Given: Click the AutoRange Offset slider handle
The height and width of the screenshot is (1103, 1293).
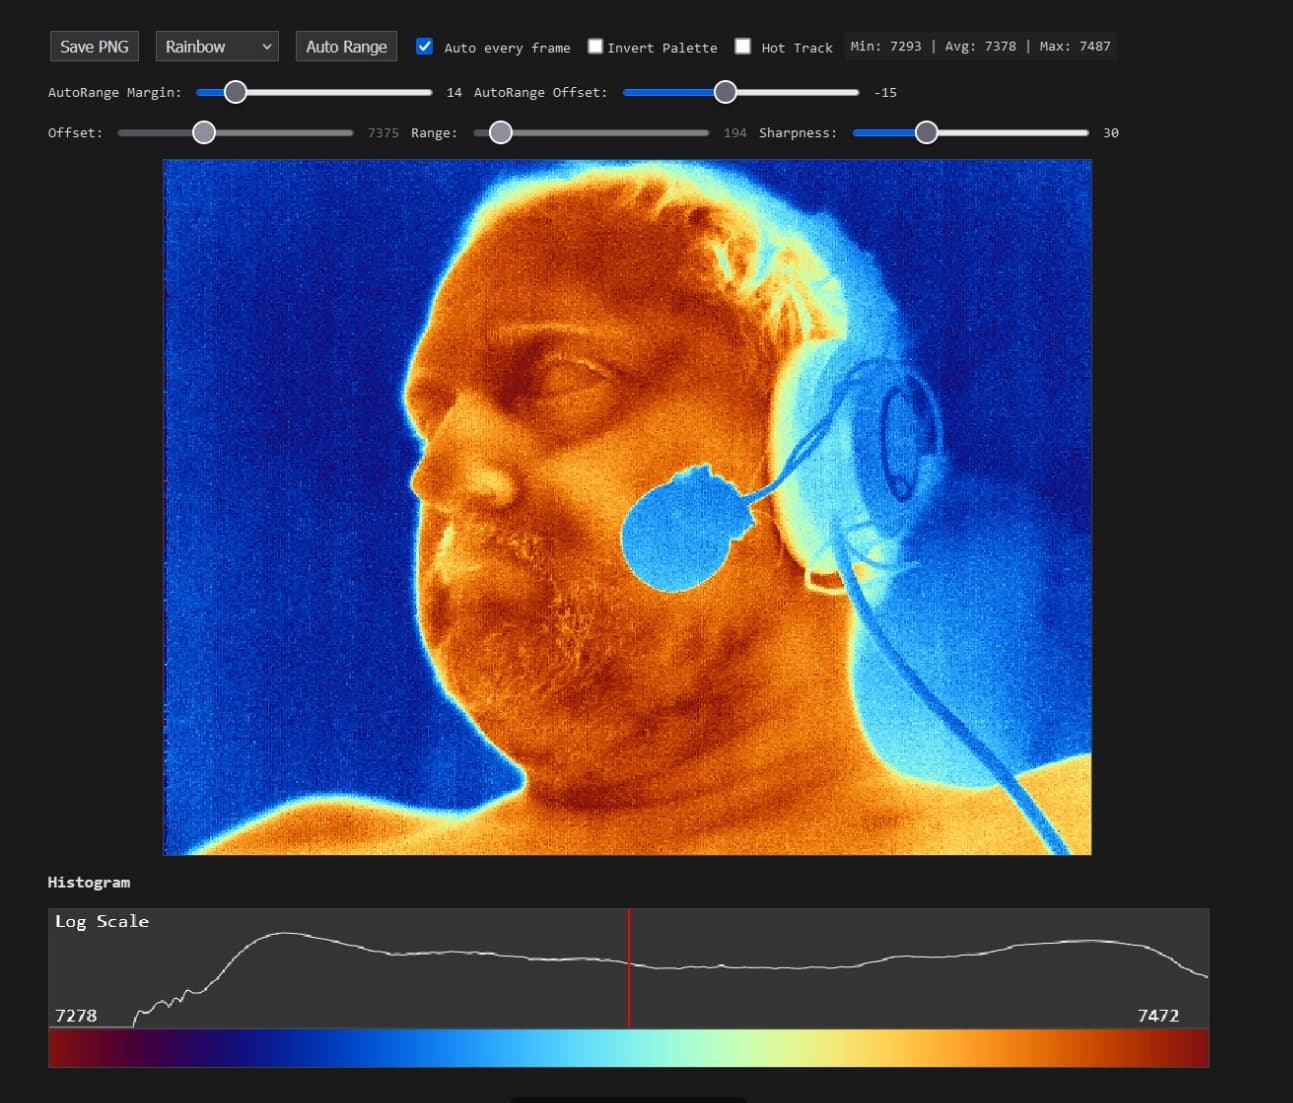Looking at the screenshot, I should pyautogui.click(x=725, y=92).
